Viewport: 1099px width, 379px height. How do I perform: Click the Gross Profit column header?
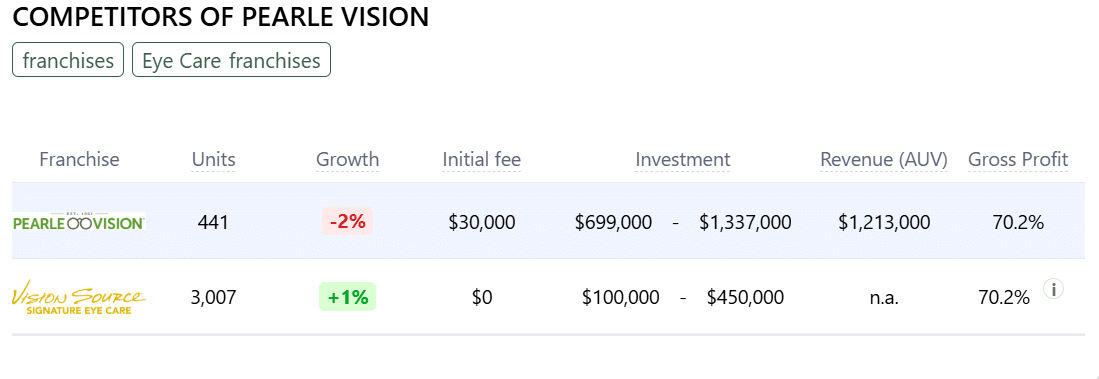(x=1018, y=160)
